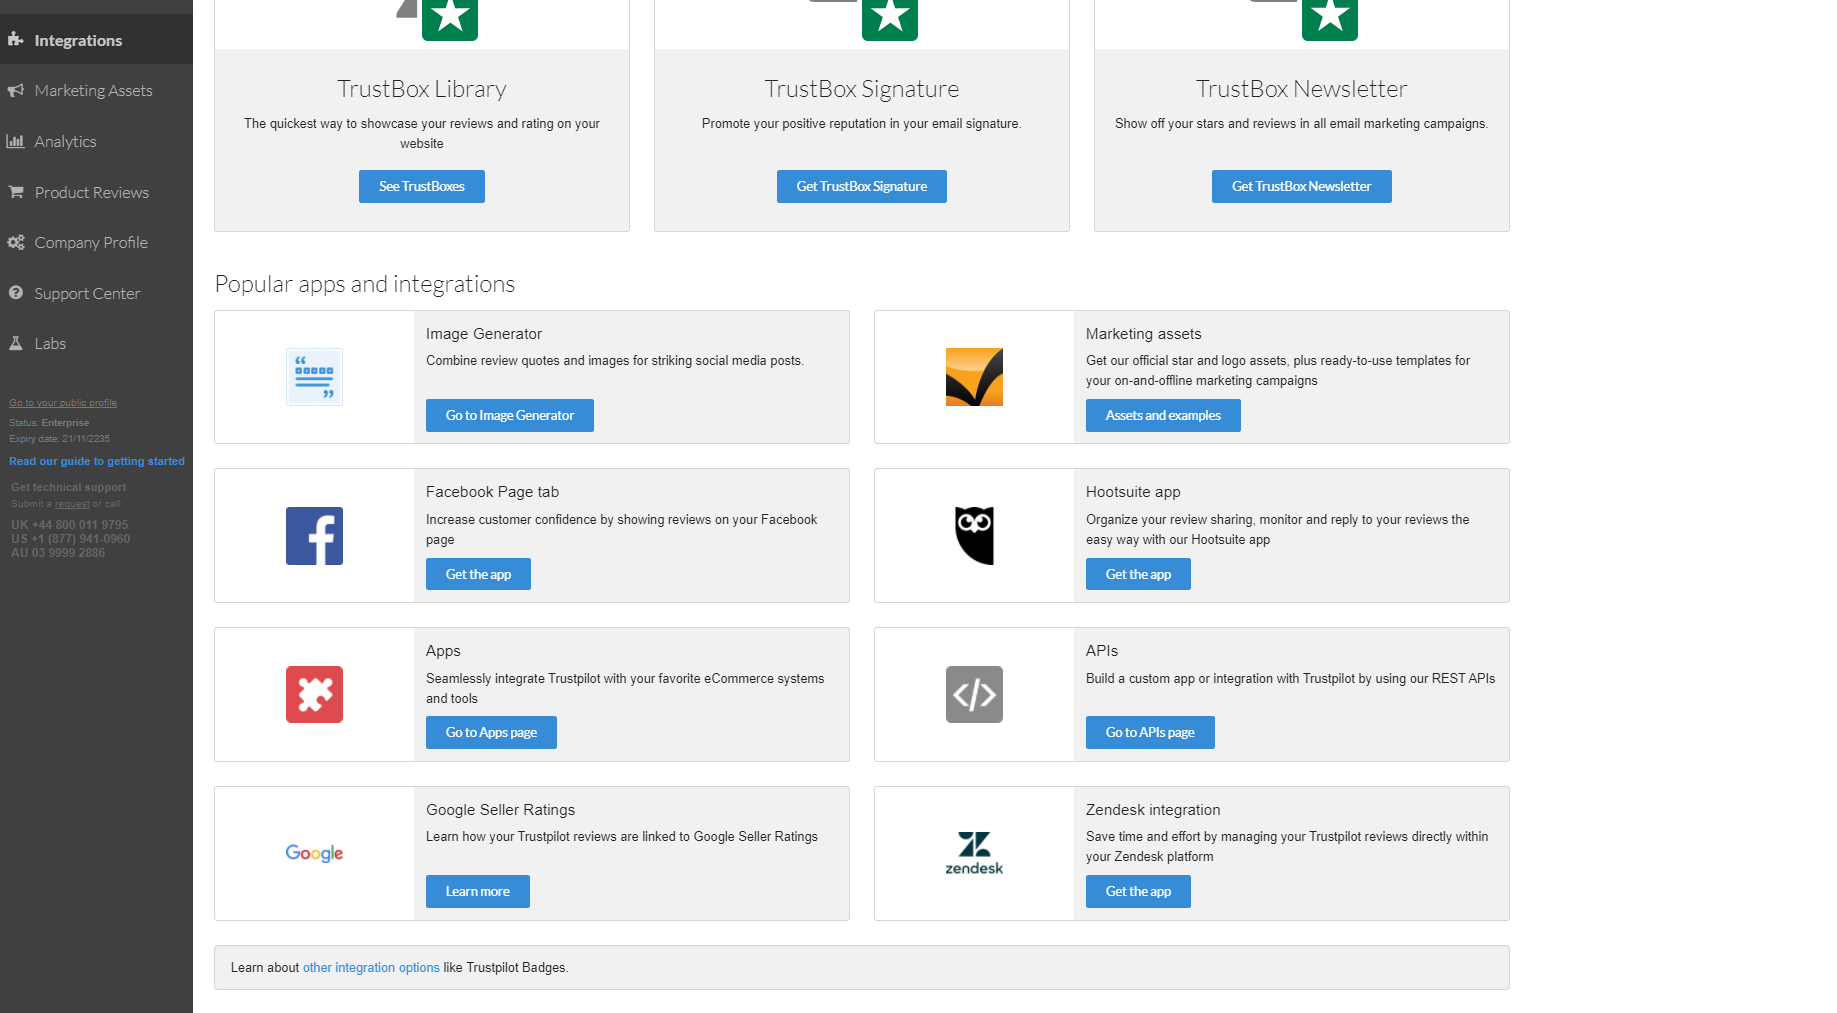Click the Hootsuite app title text
This screenshot has height=1013, width=1837.
coord(1133,492)
